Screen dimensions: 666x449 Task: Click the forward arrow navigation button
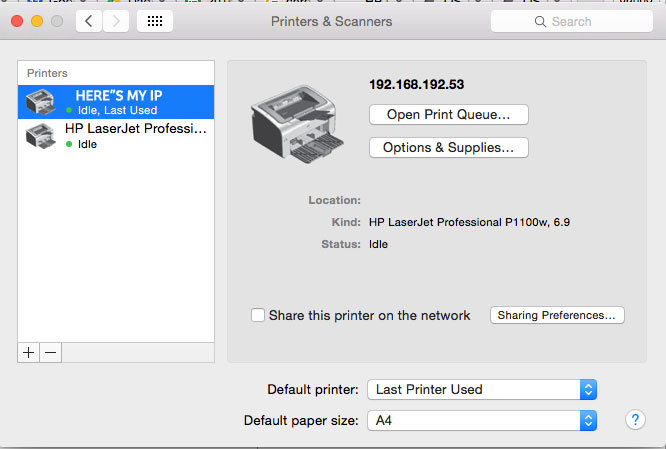coord(116,21)
